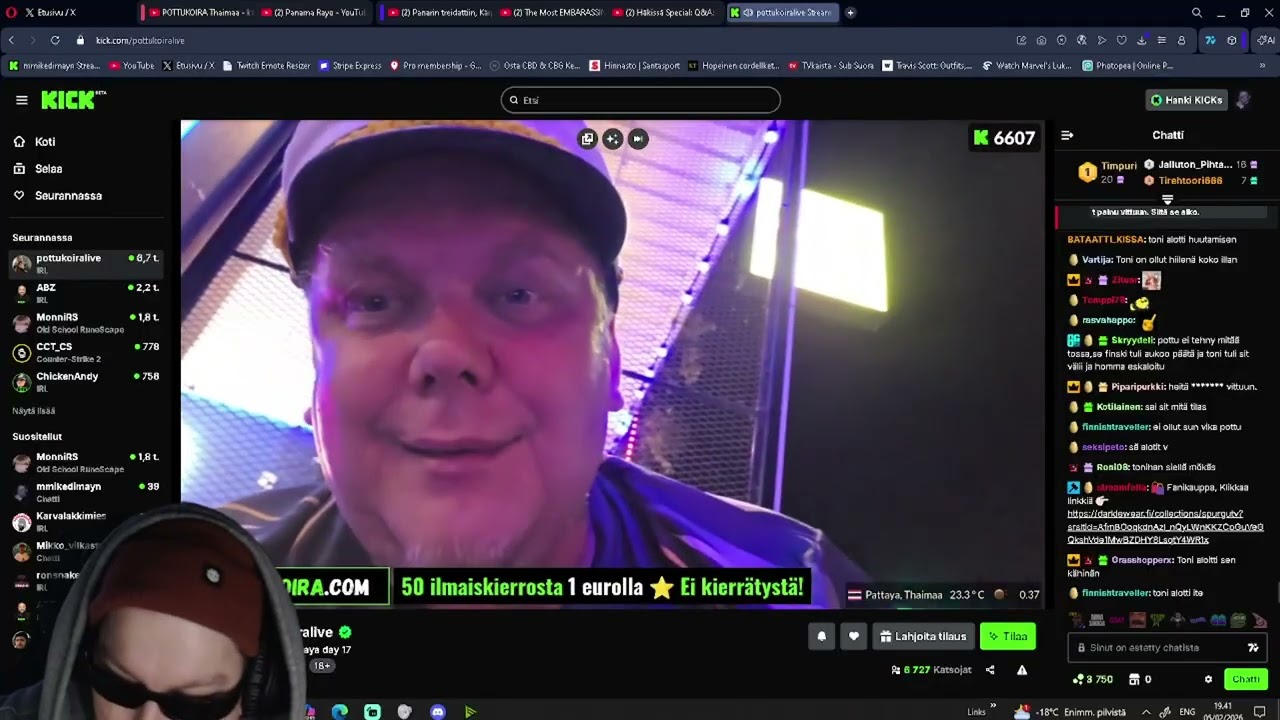Click the report warning triangle icon
The image size is (1280, 720).
(x=1022, y=670)
